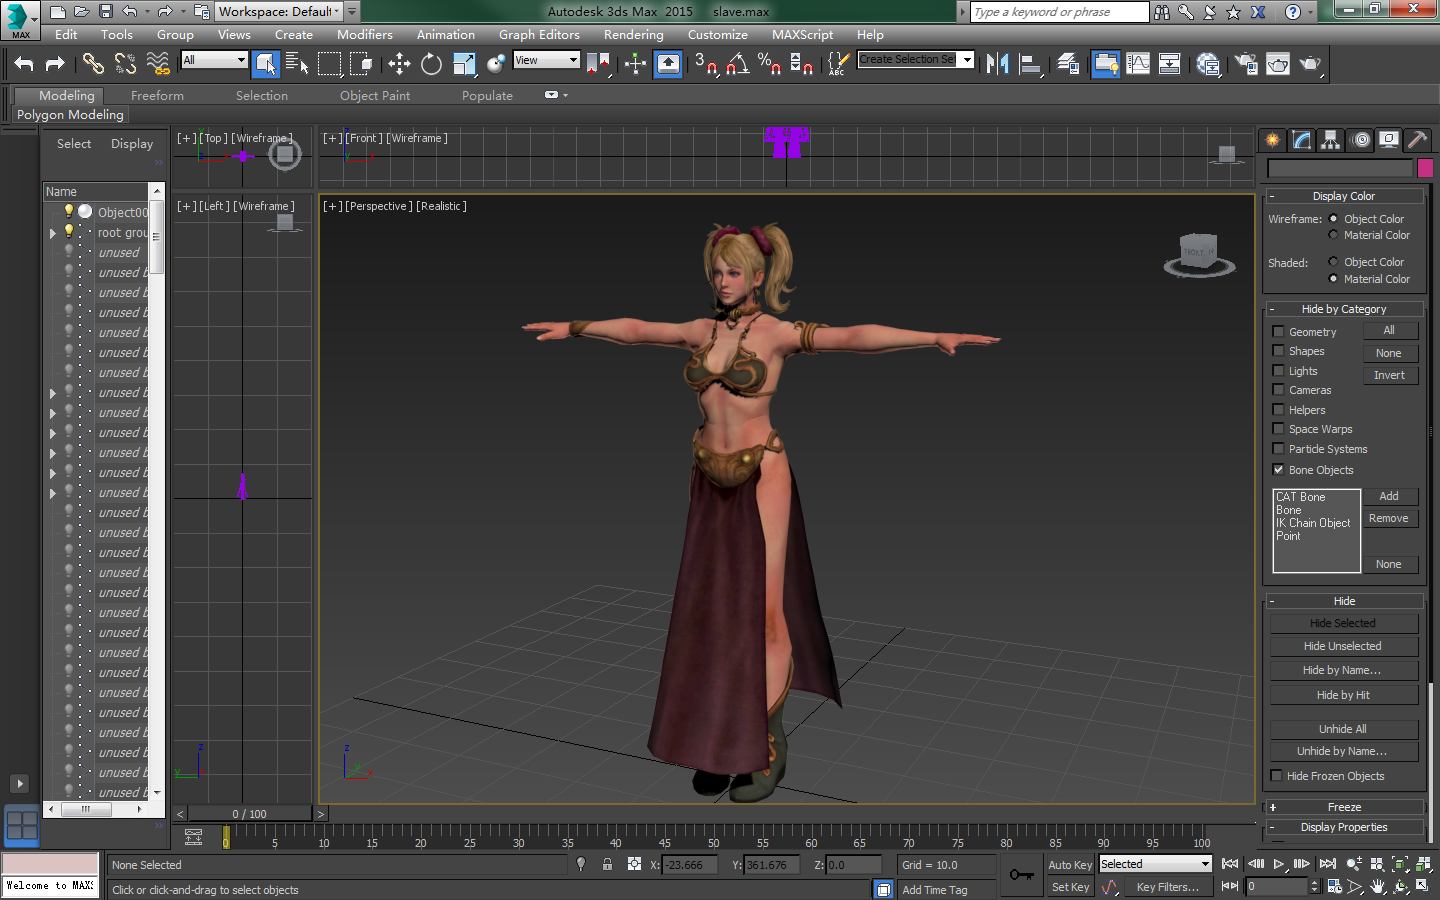
Task: Switch to Object Paint ribbon tab
Action: click(375, 96)
